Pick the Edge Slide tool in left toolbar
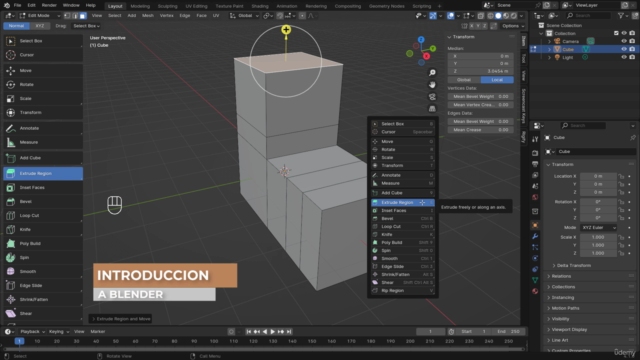 pyautogui.click(x=43, y=285)
